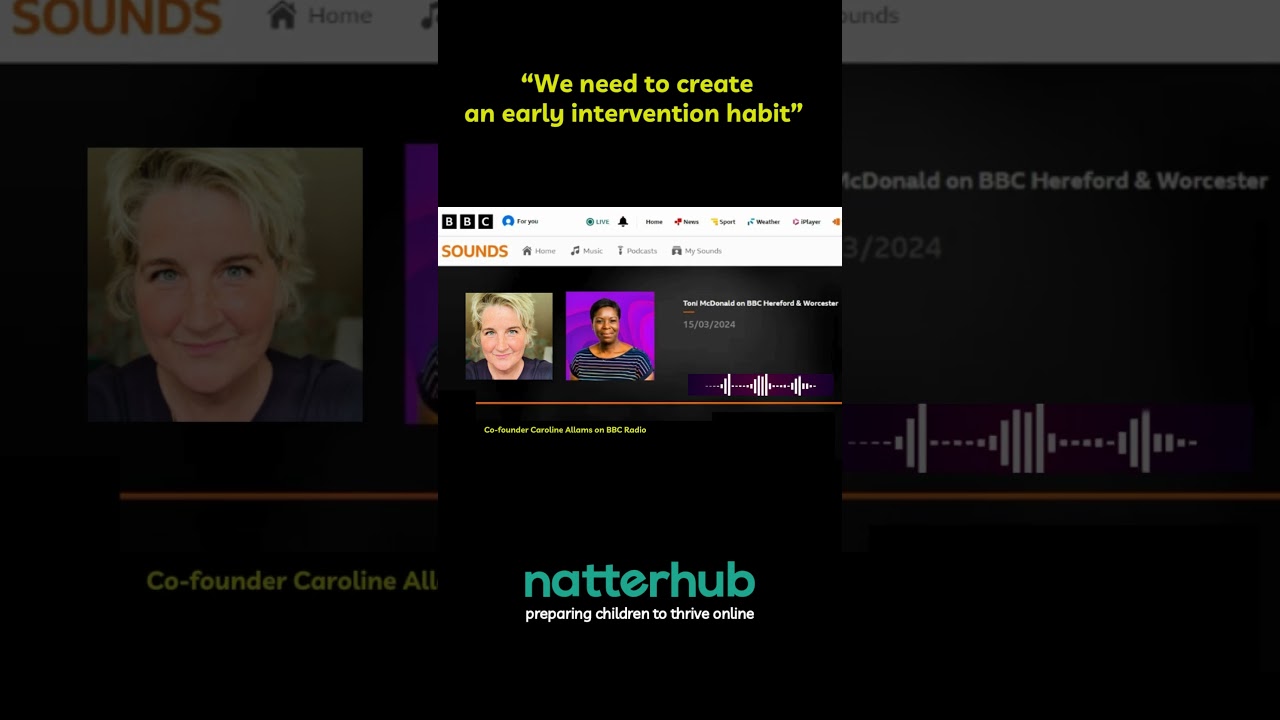
Task: Click the early intervention habit quote
Action: tap(634, 98)
